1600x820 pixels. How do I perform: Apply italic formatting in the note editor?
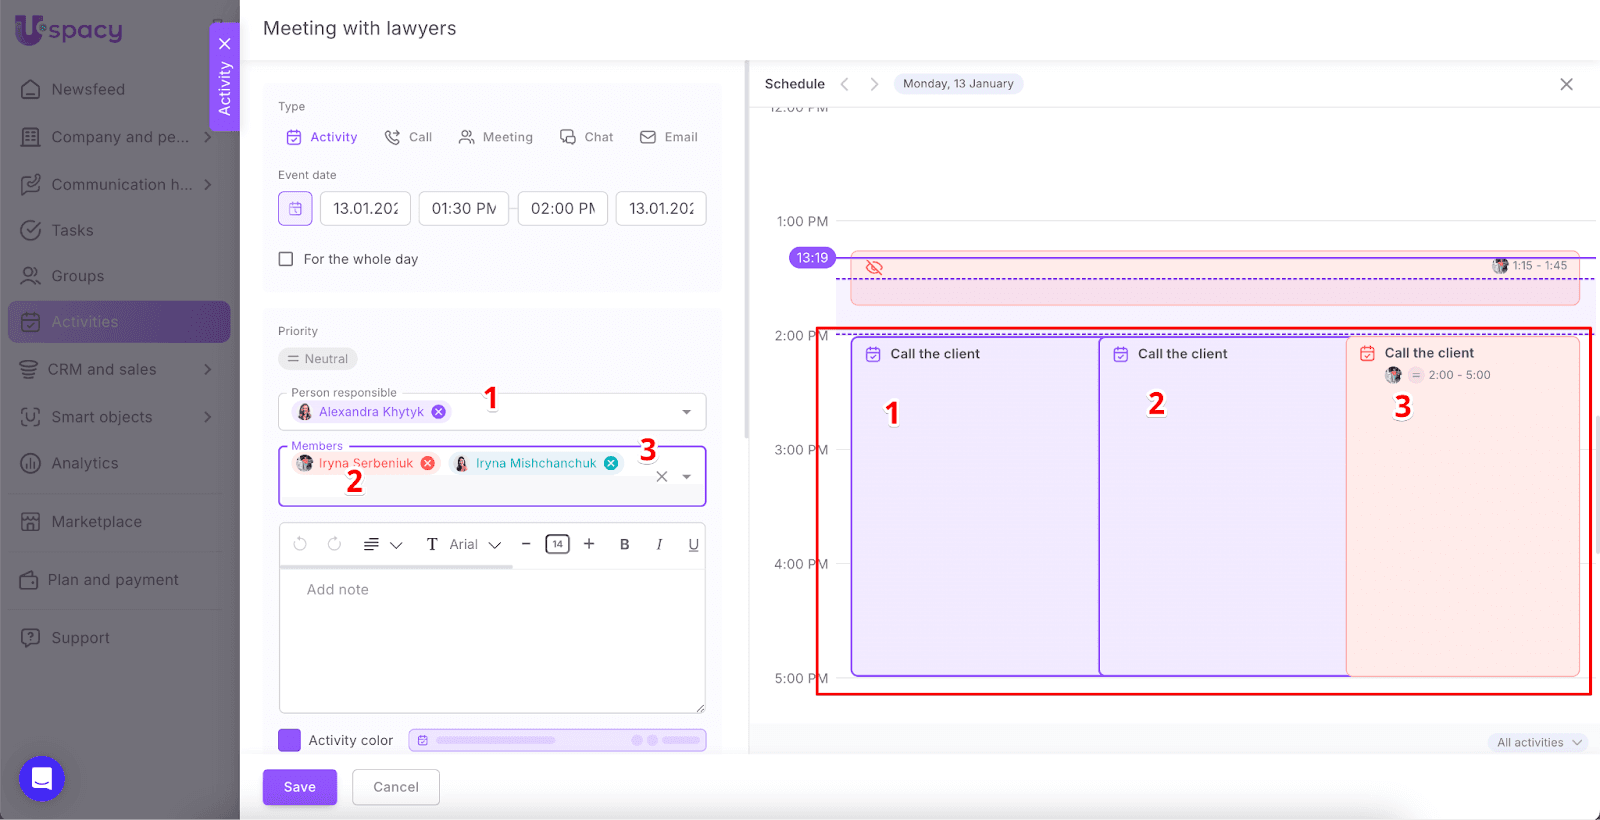pyautogui.click(x=659, y=544)
